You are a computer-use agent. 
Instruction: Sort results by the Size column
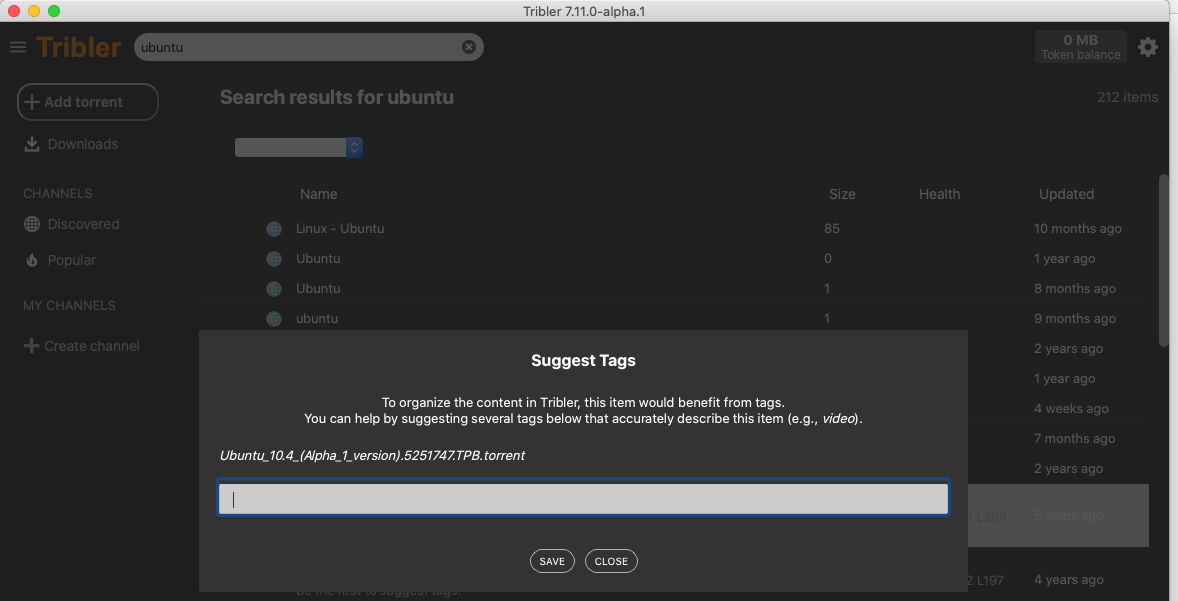[842, 194]
